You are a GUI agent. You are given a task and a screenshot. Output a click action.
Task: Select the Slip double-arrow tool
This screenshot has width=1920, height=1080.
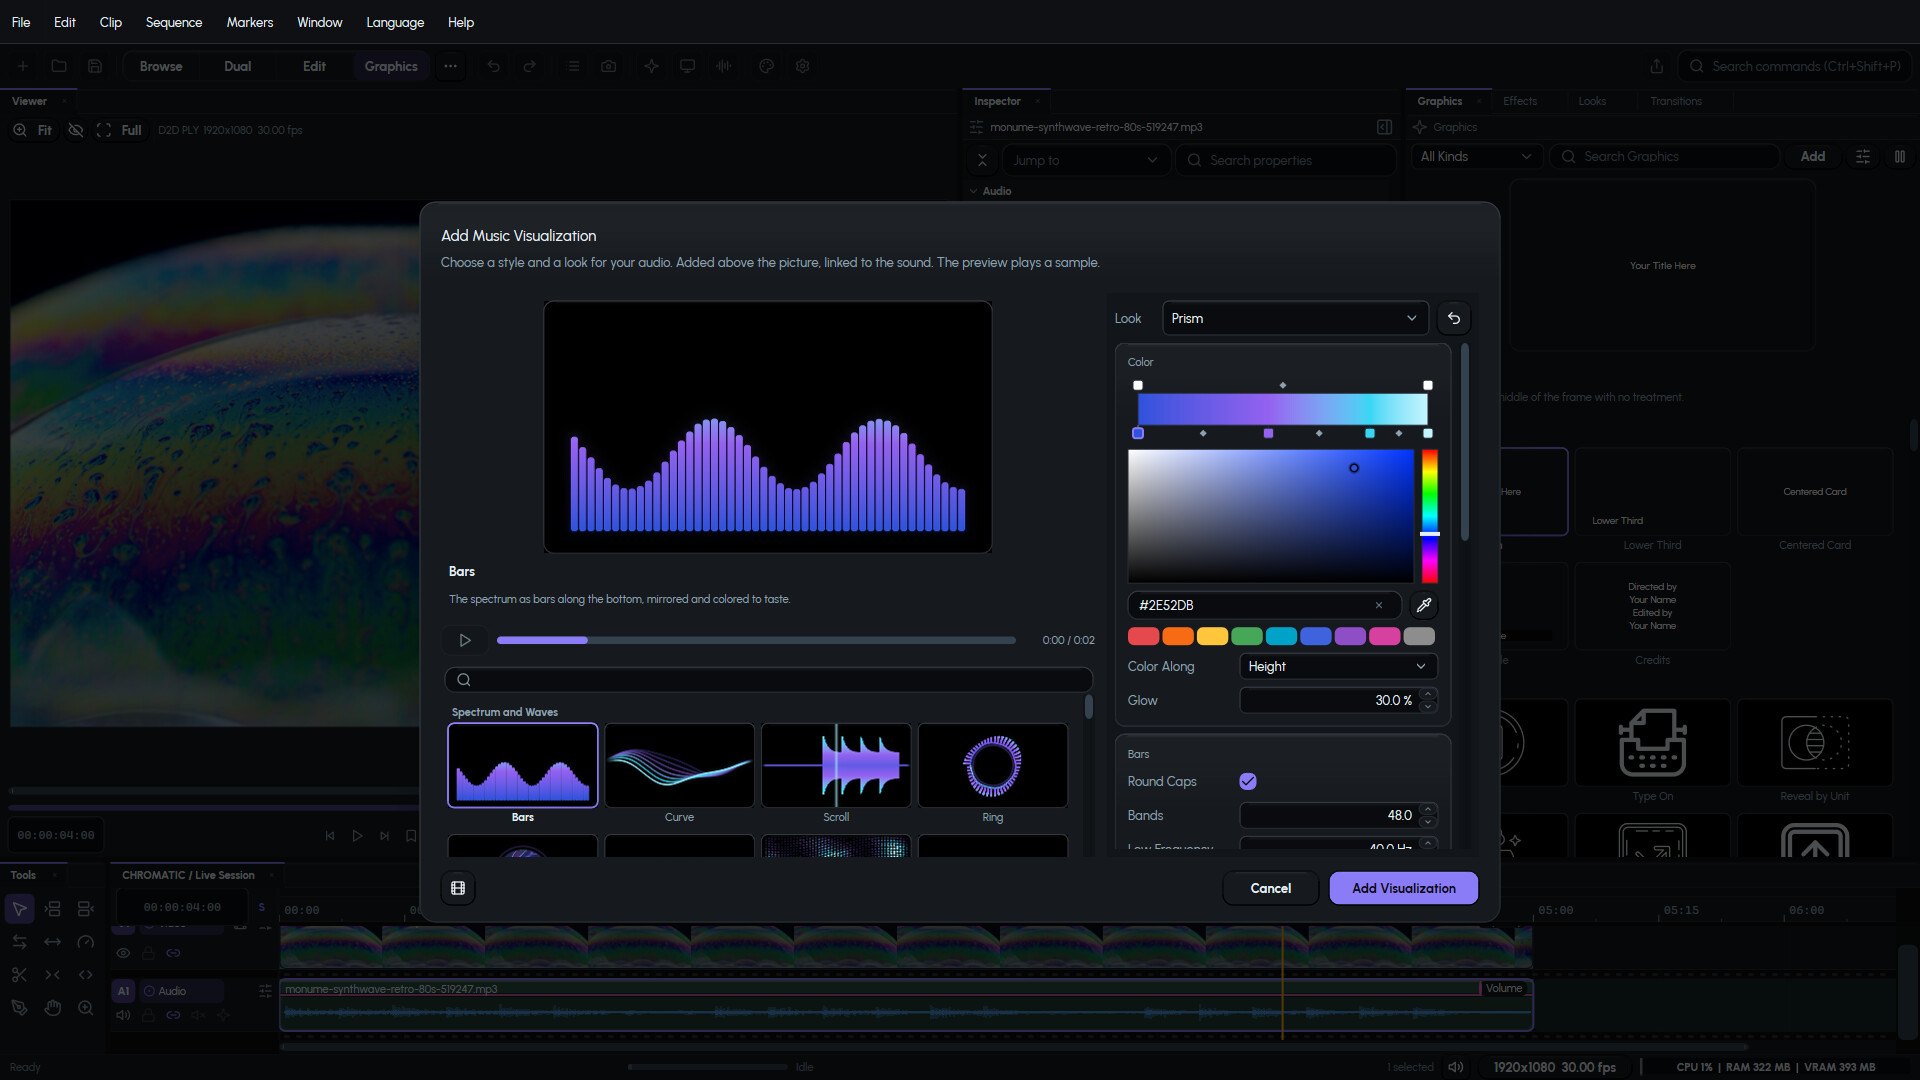53,942
